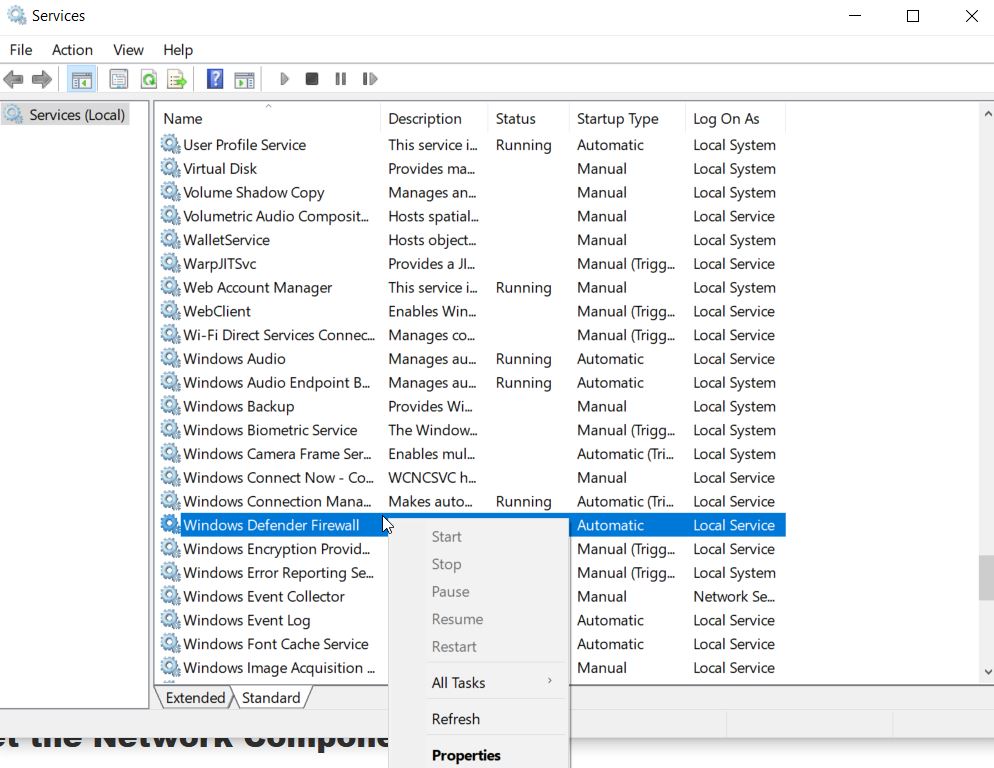994x768 pixels.
Task: Click the Refresh toolbar icon
Action: click(x=149, y=79)
